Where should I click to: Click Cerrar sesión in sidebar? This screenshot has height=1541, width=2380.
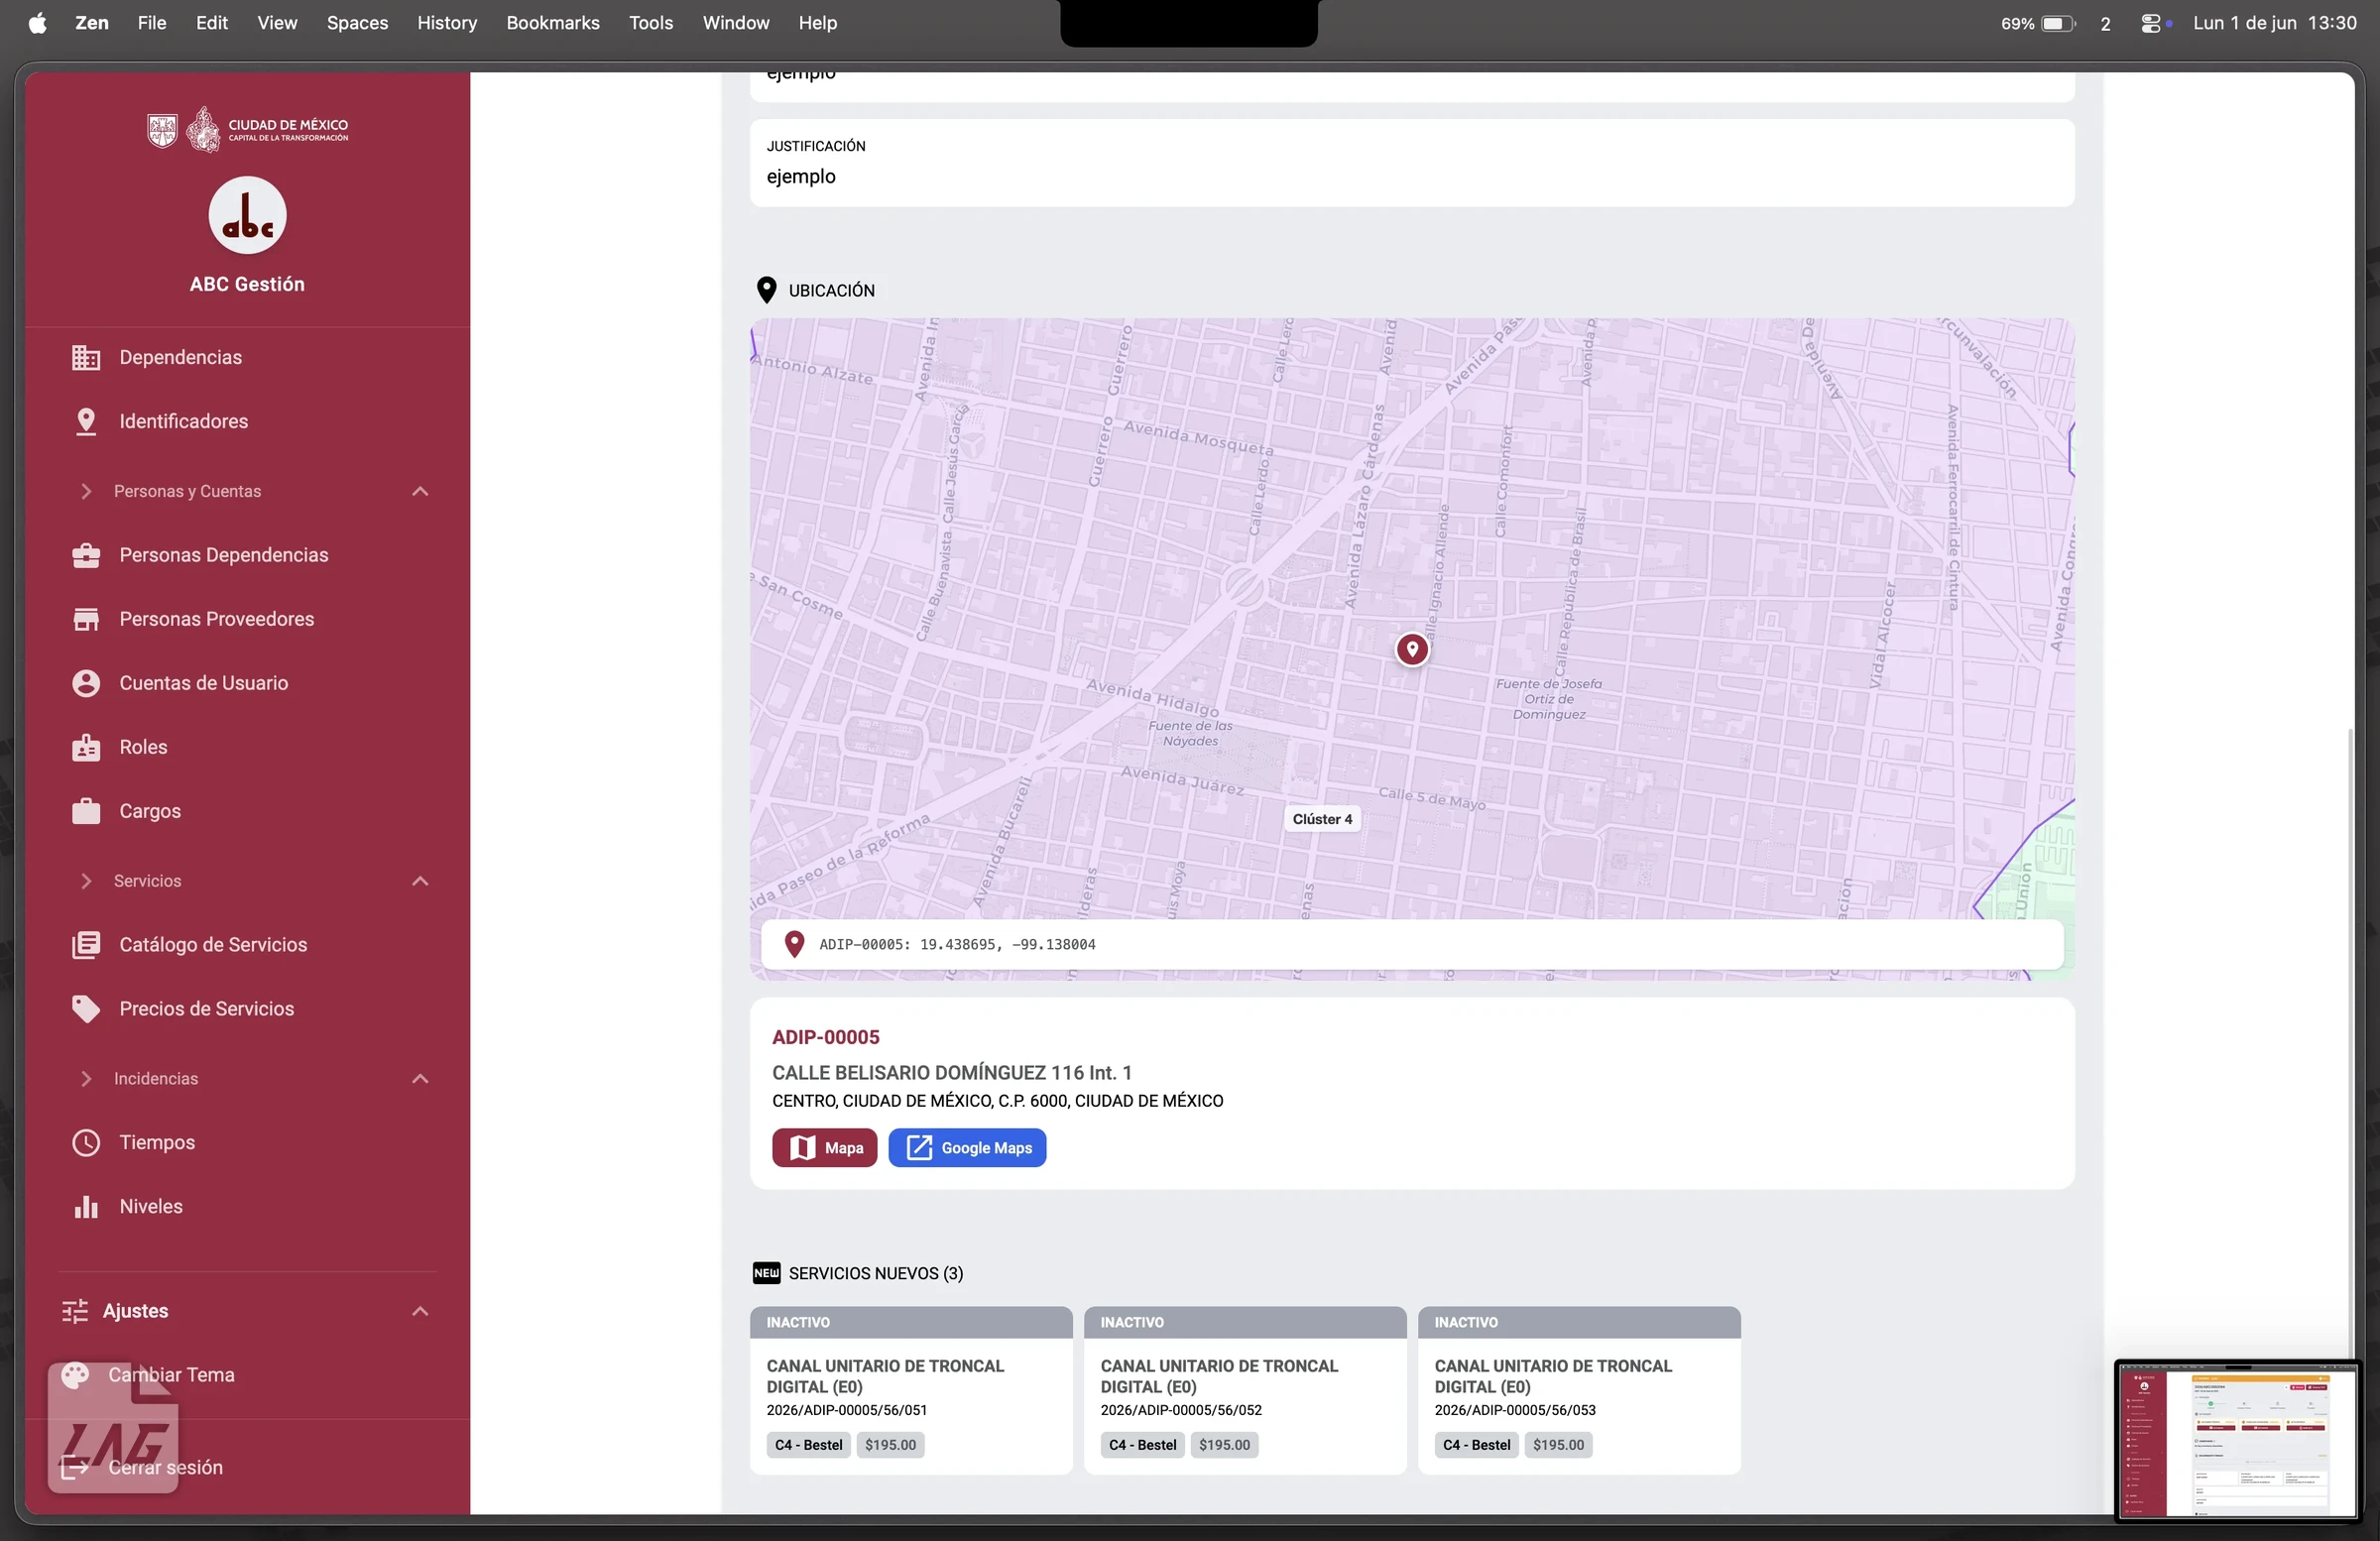(165, 1467)
